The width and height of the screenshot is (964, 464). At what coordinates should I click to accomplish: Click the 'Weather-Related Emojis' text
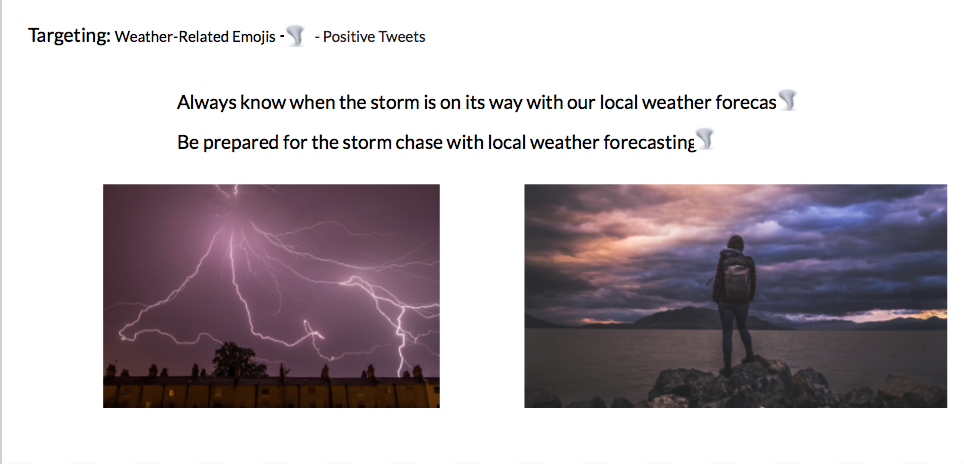pos(195,37)
